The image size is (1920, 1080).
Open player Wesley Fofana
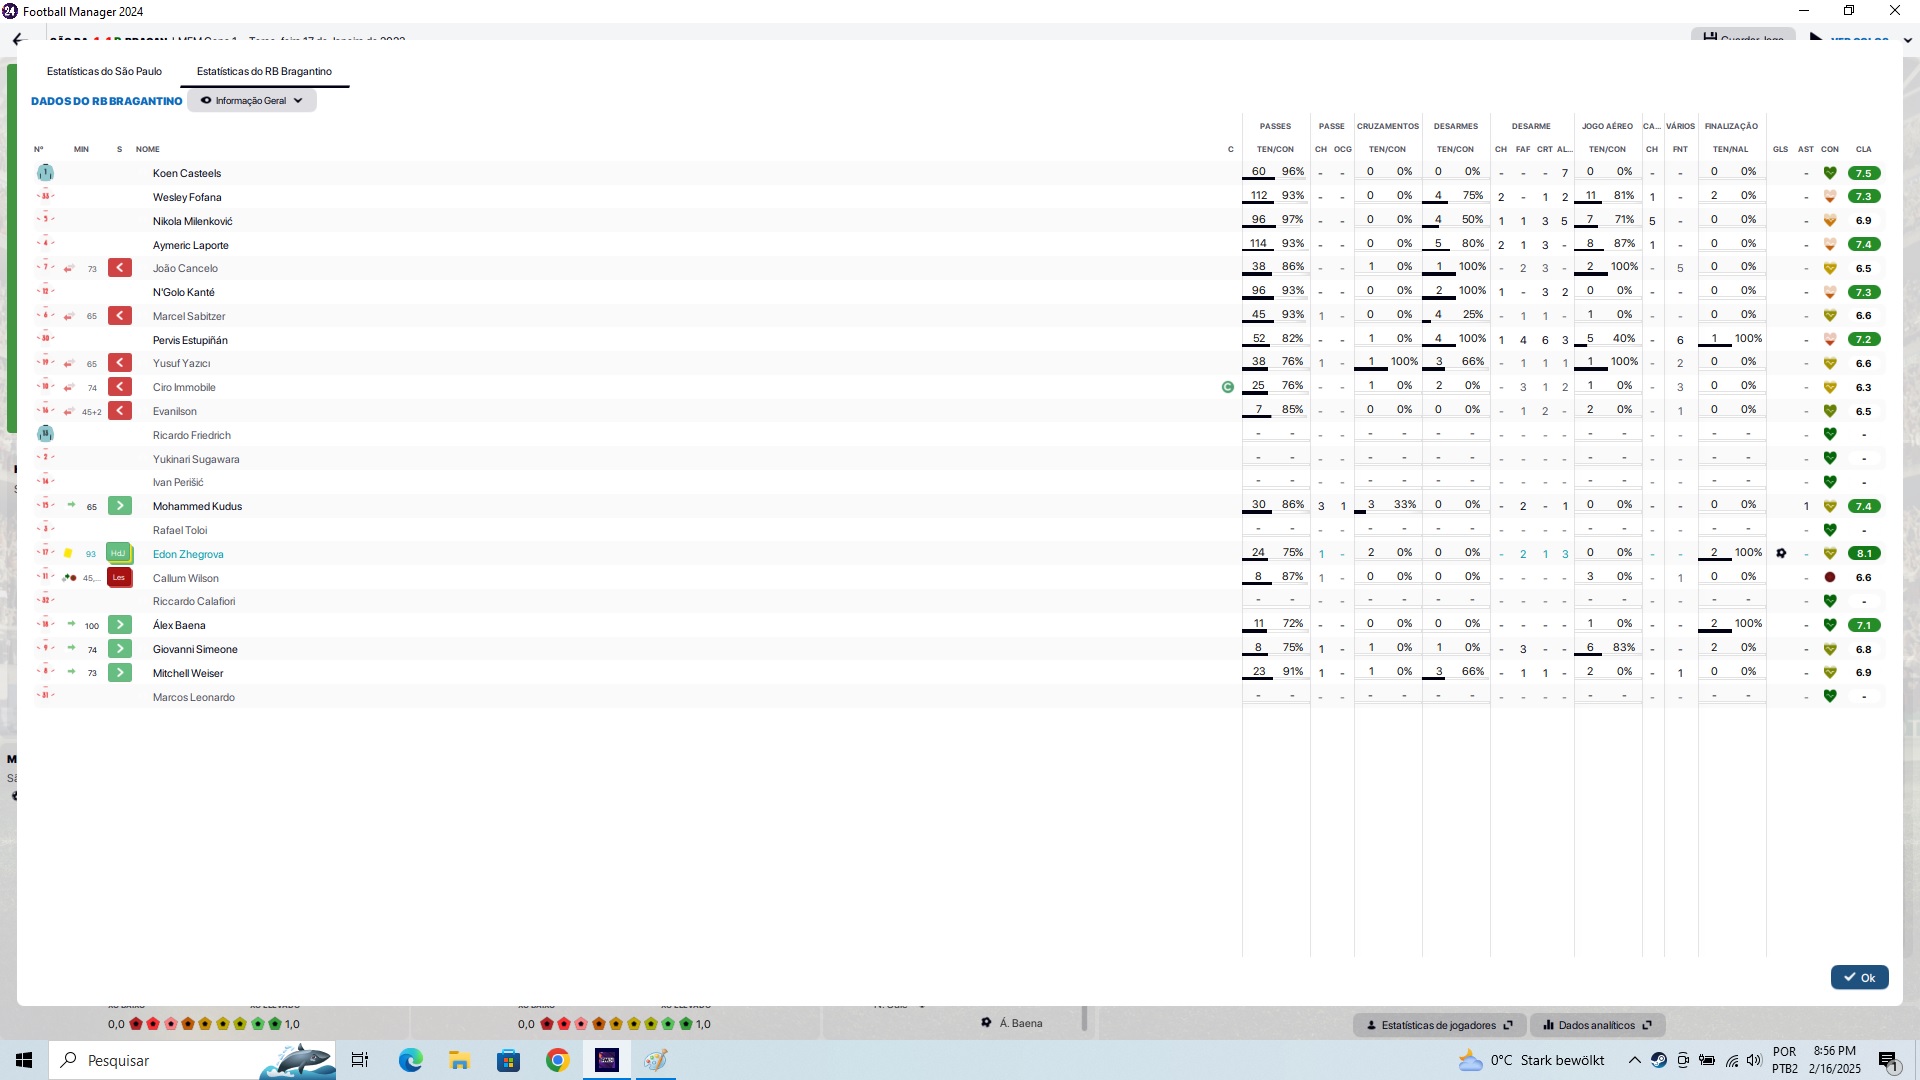187,197
